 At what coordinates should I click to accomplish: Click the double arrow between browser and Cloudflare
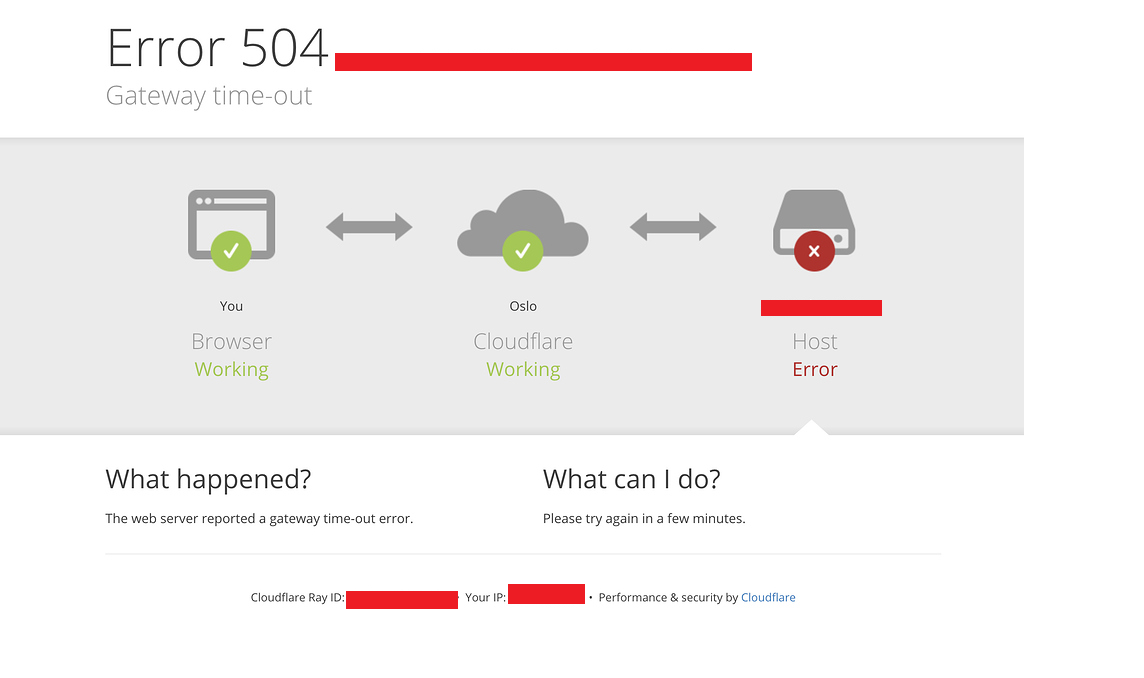coord(369,226)
